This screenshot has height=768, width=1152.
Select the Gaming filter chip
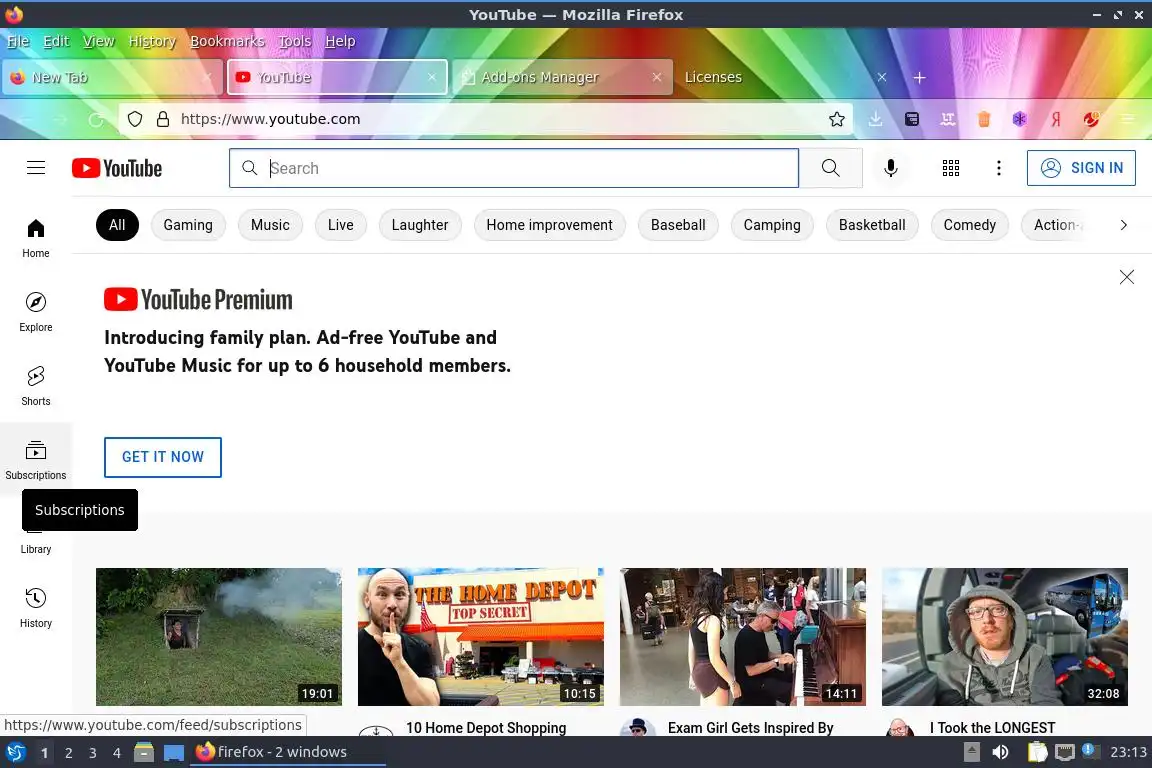pos(188,225)
